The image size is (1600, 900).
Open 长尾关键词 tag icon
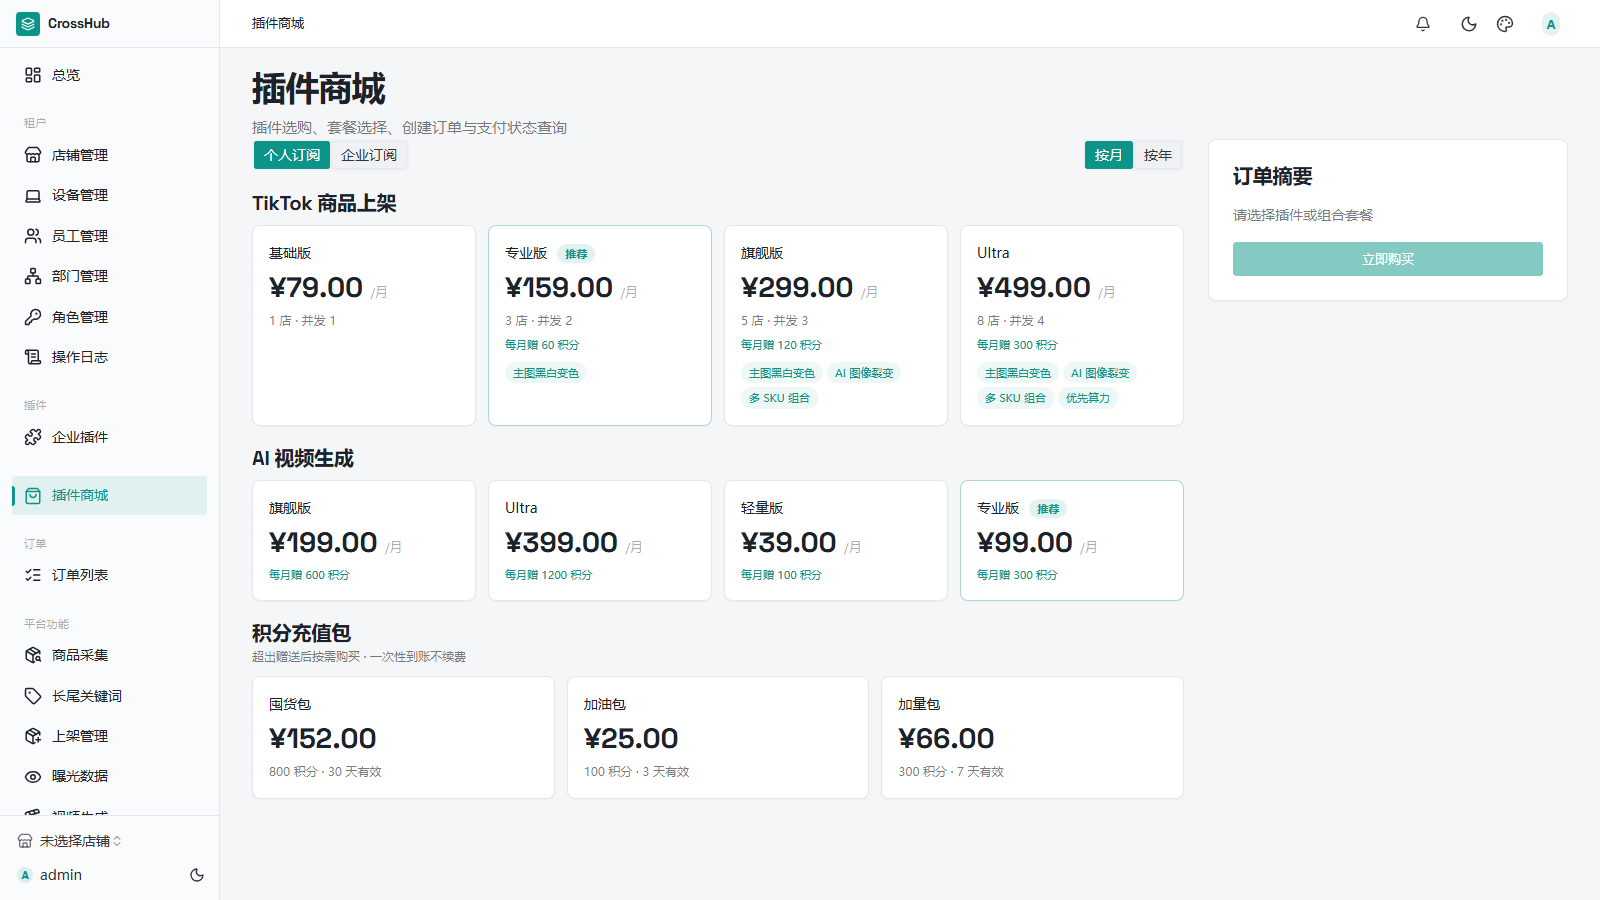point(33,696)
